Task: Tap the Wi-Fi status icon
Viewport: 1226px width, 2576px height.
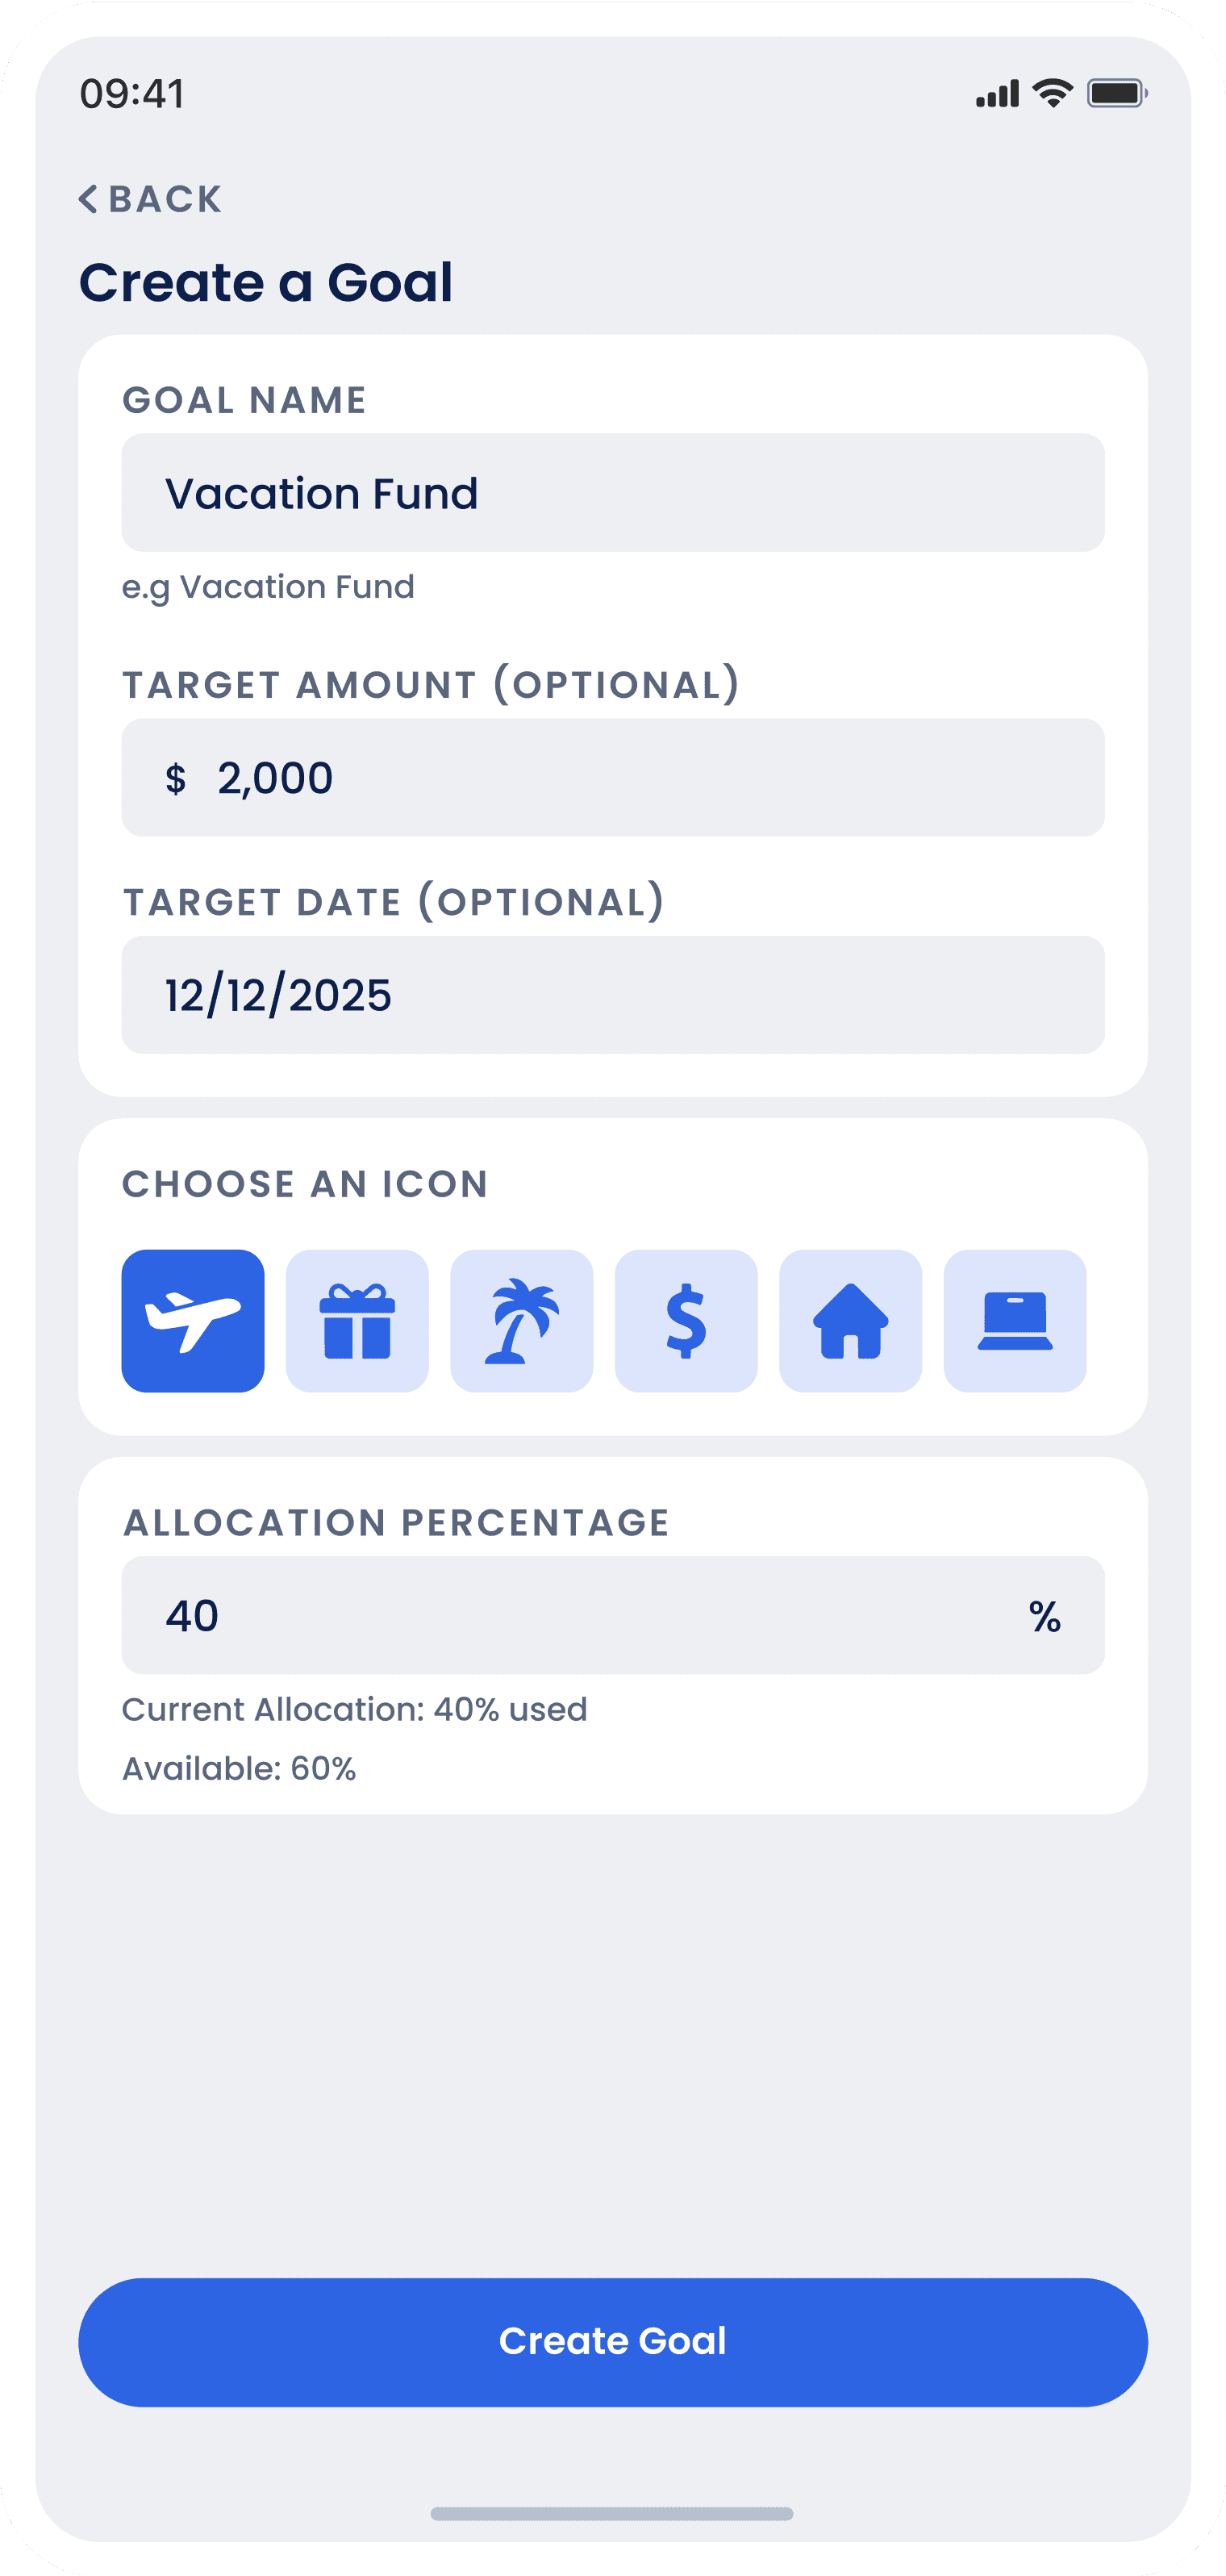Action: click(1053, 93)
